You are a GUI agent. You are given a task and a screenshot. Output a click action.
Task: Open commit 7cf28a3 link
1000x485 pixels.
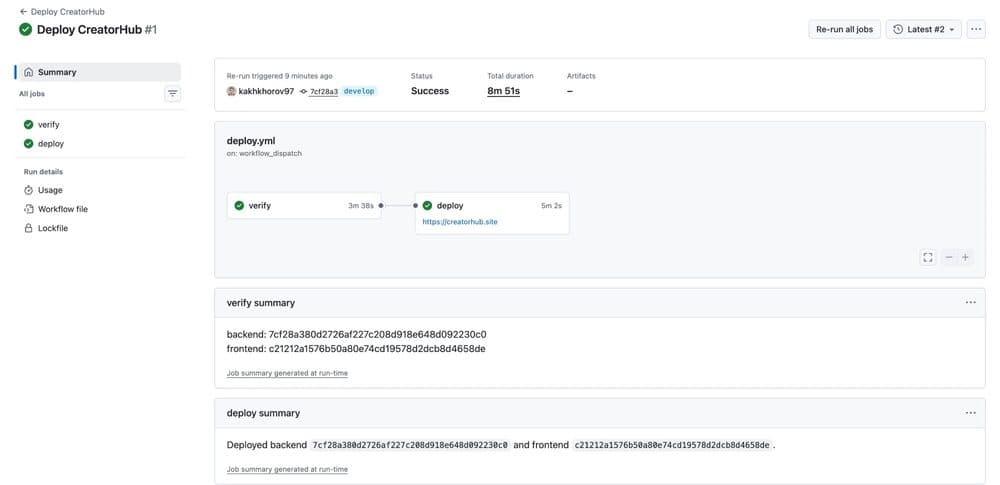323,92
